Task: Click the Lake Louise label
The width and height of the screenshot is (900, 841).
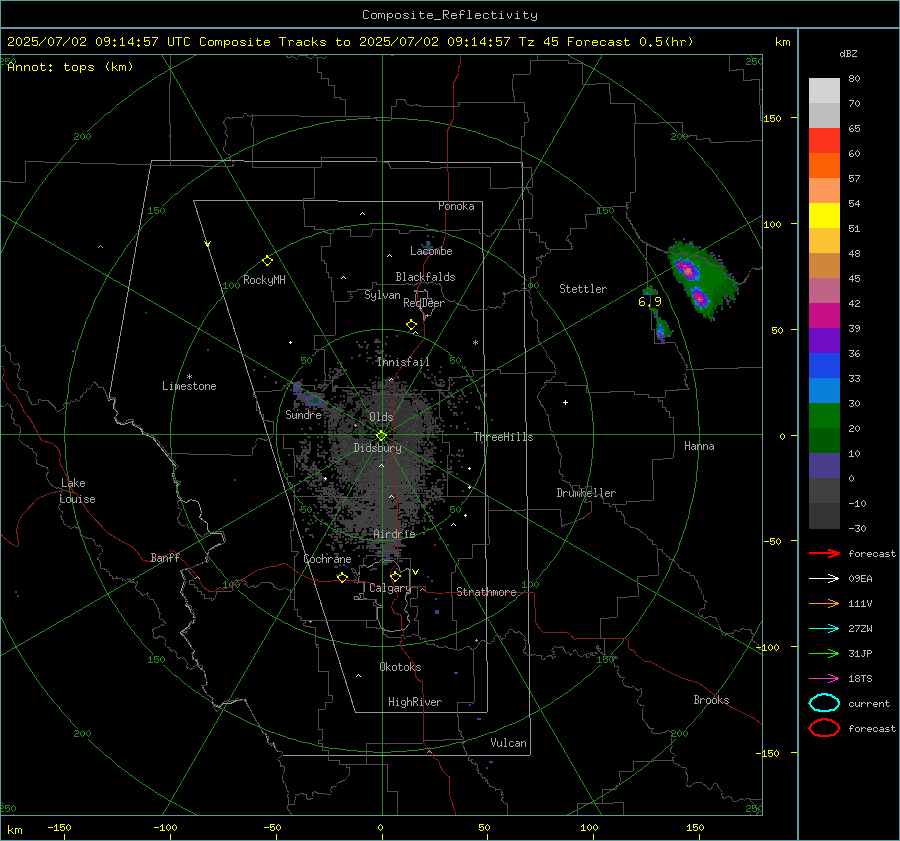Action: tap(77, 491)
